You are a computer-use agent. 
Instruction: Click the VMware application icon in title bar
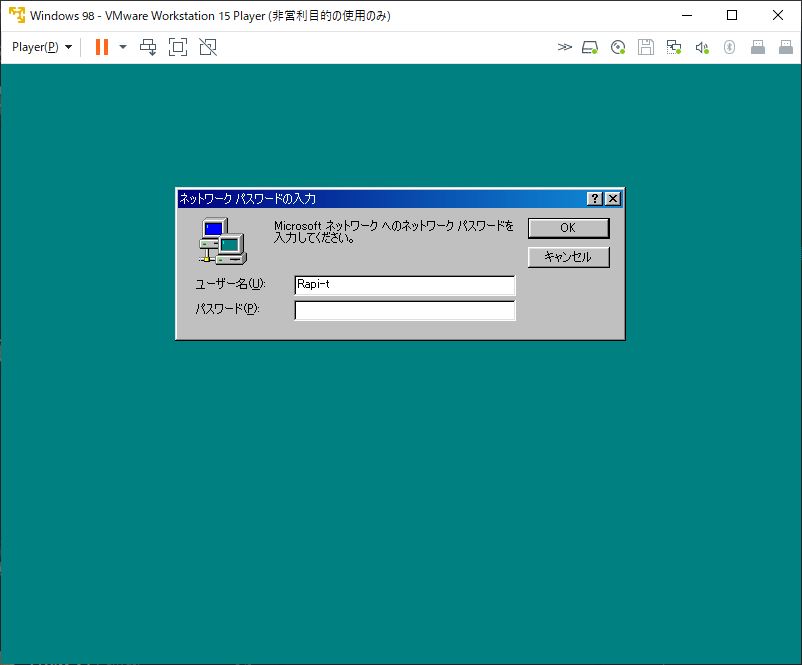[x=17, y=15]
